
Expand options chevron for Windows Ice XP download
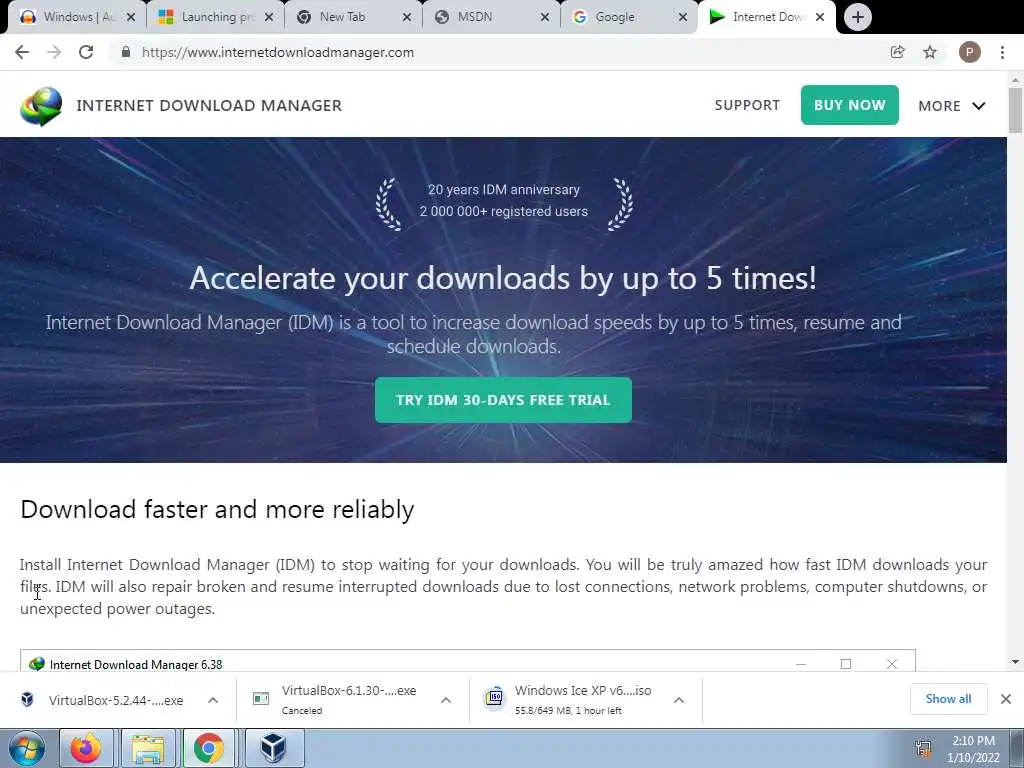(x=679, y=700)
